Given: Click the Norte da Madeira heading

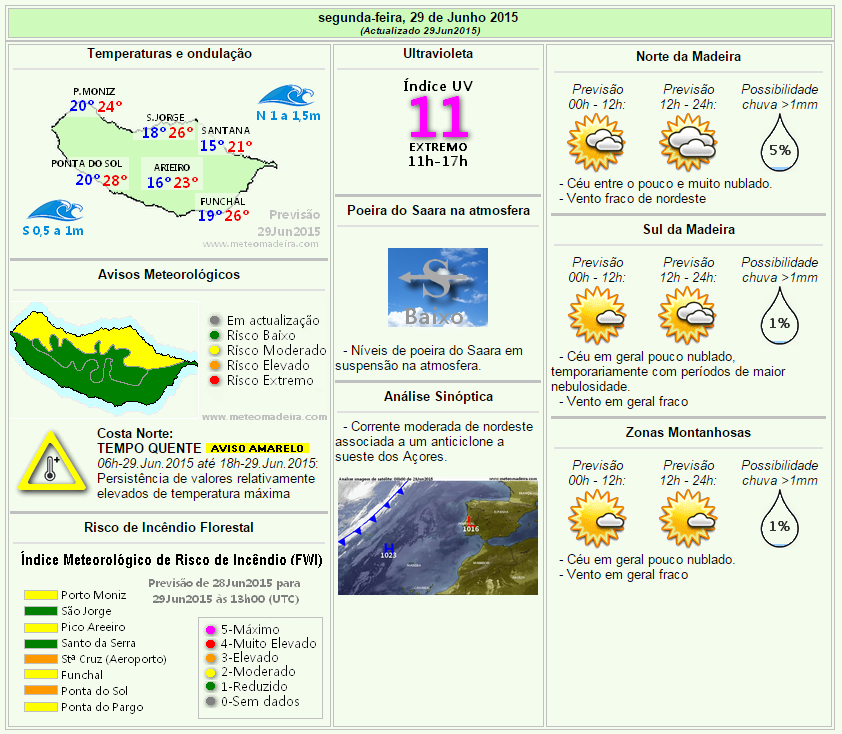Looking at the screenshot, I should click(688, 56).
